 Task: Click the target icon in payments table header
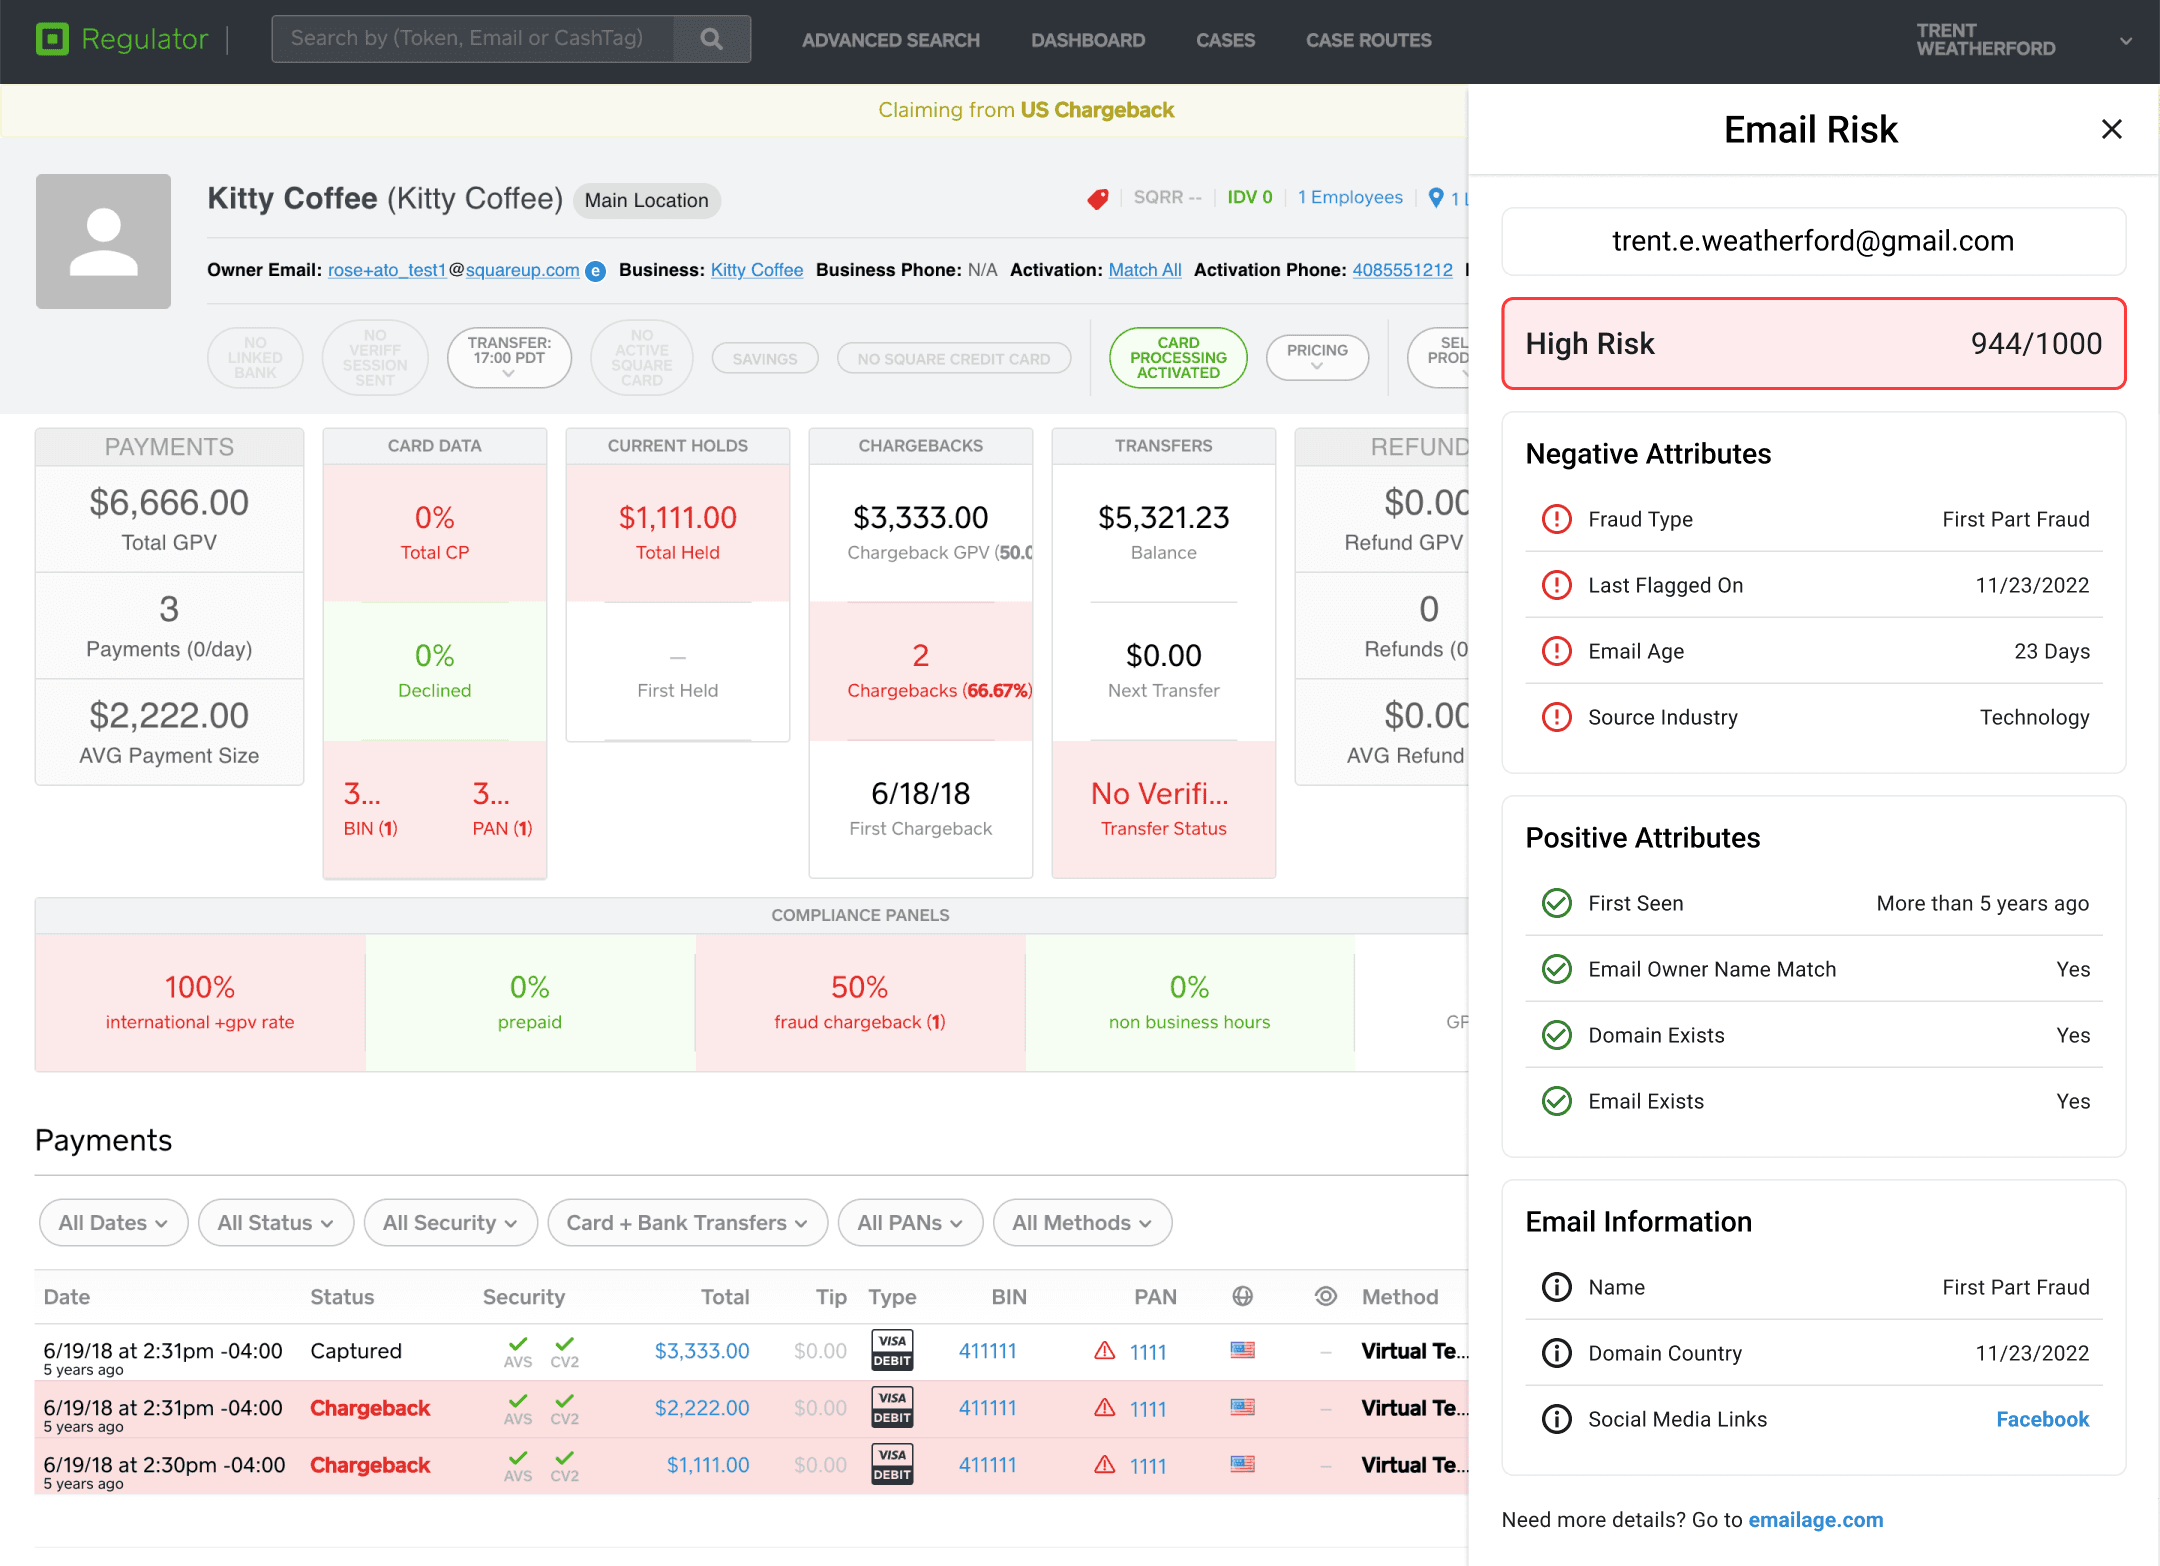(x=1325, y=1296)
